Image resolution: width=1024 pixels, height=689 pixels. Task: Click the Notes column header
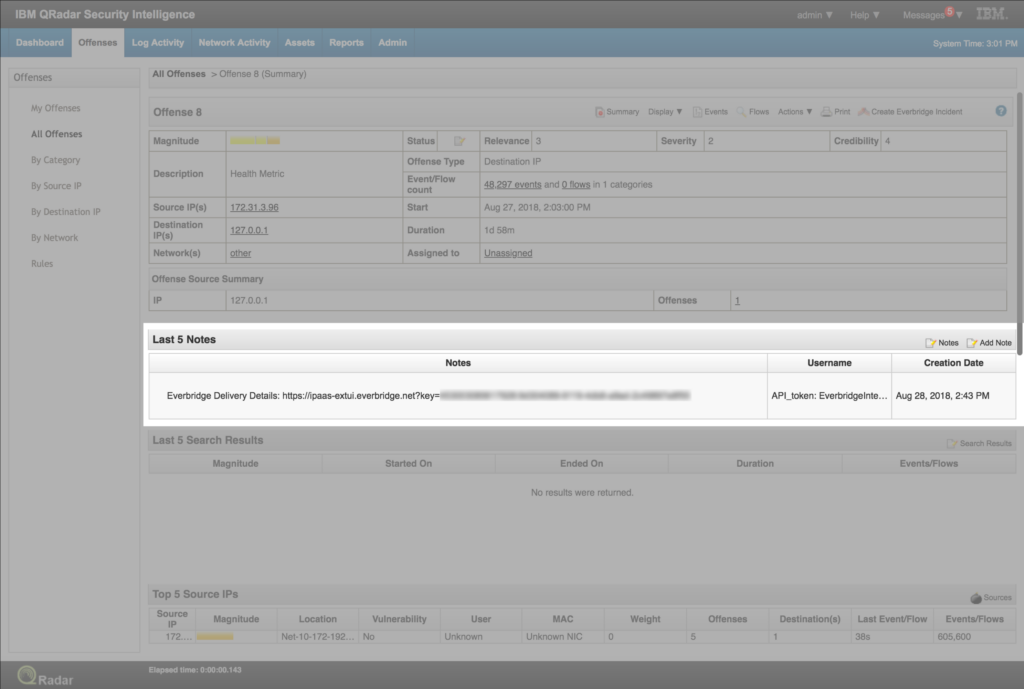458,363
